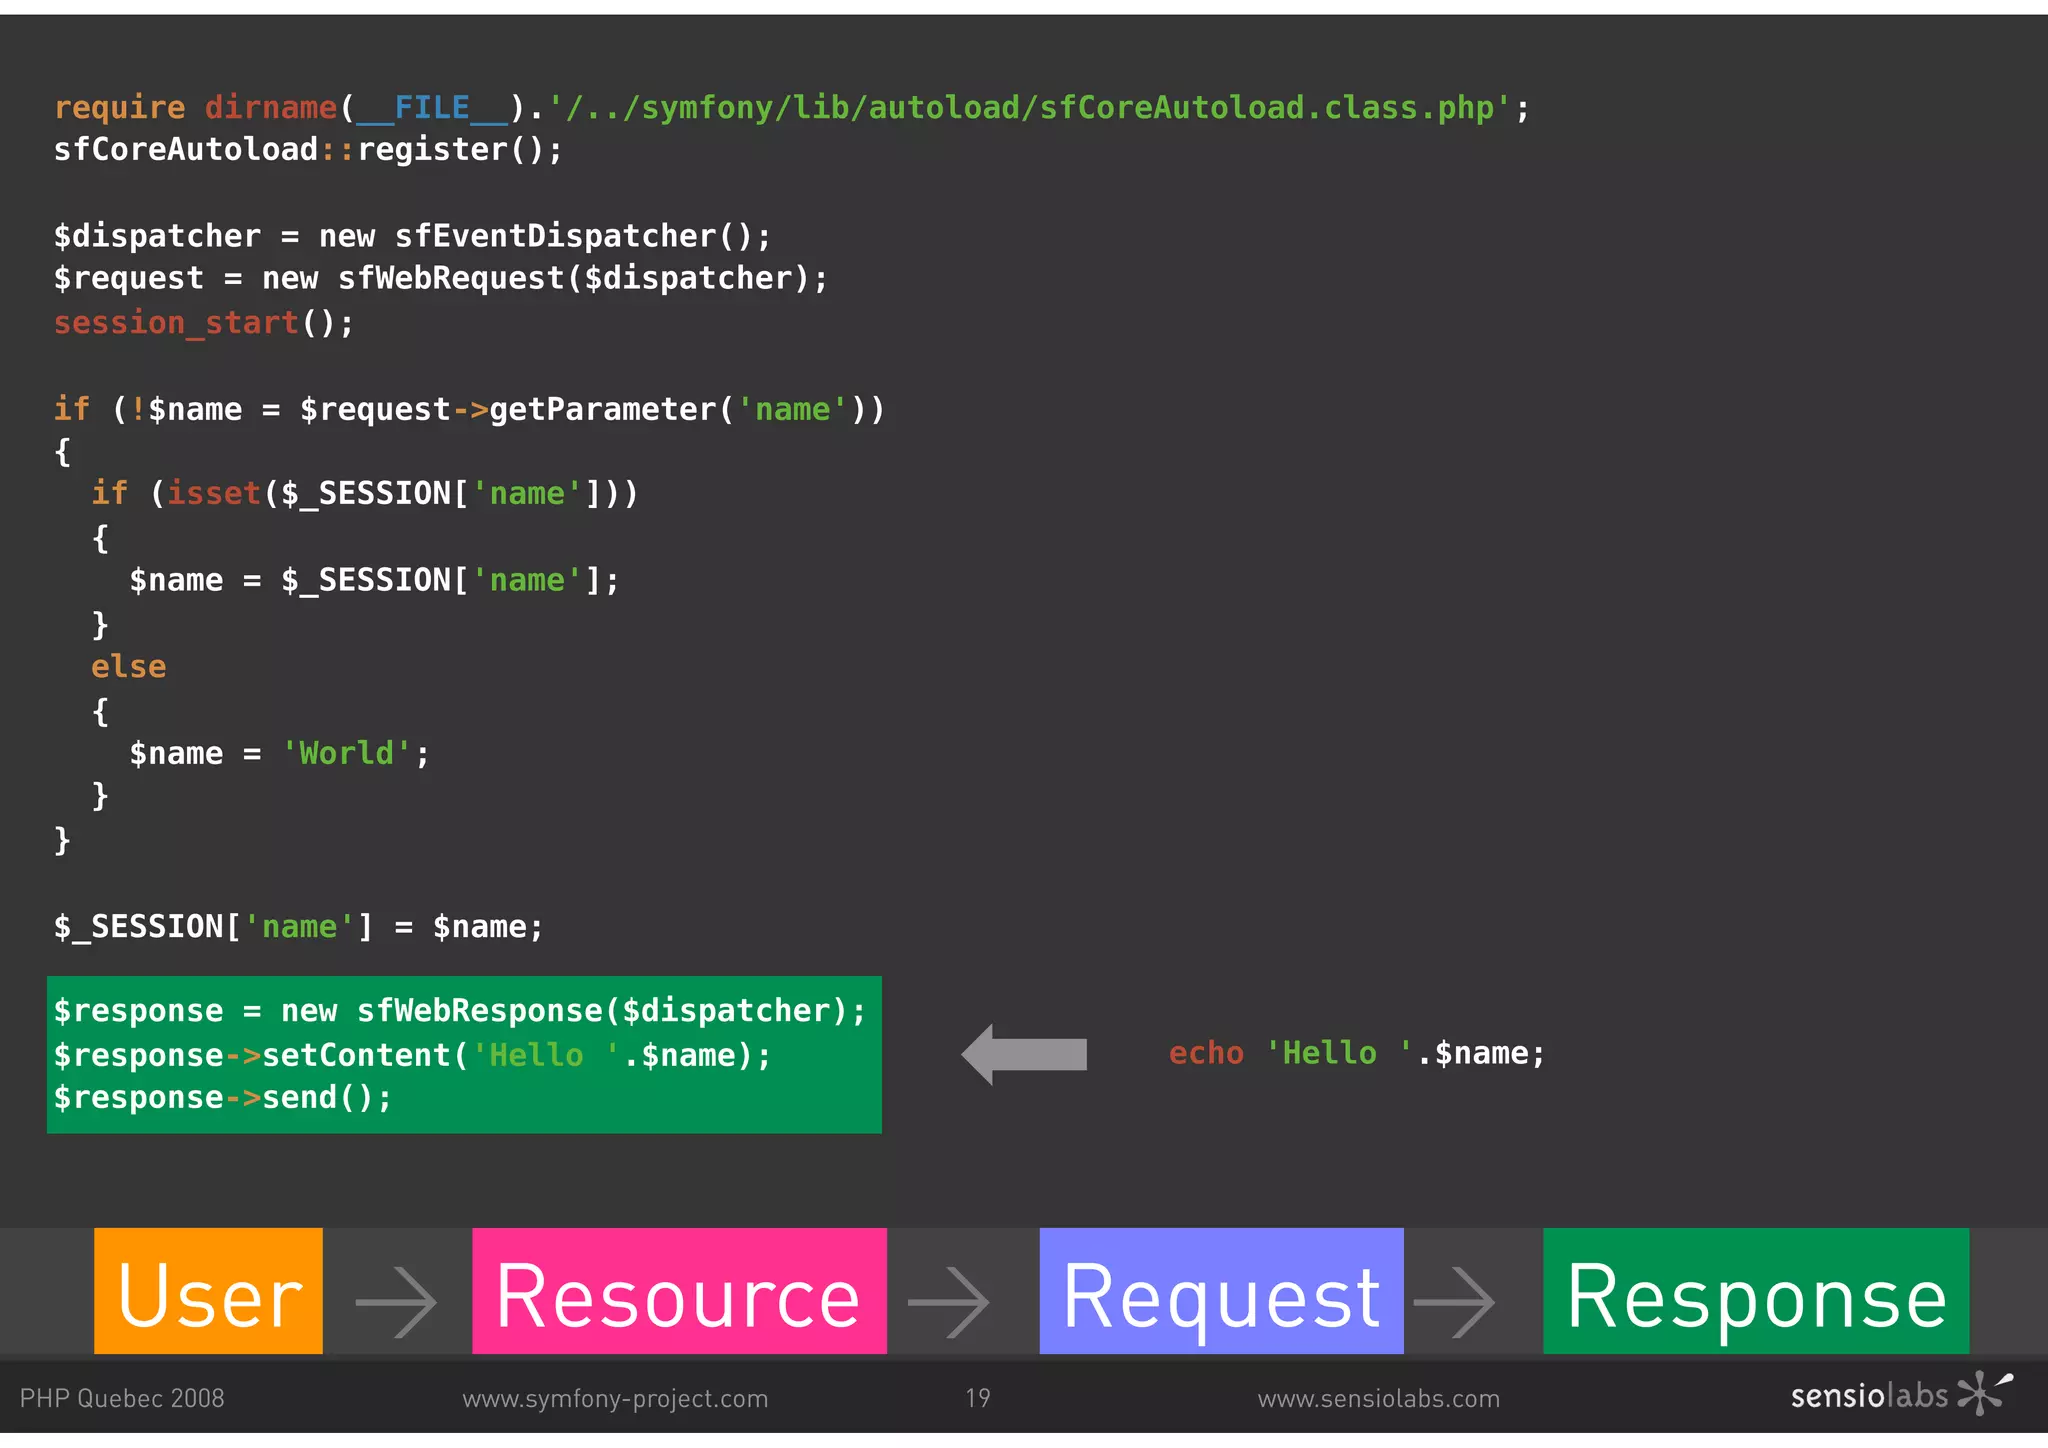
Task: Click the highlighted green response code block
Action: pos(464,1054)
